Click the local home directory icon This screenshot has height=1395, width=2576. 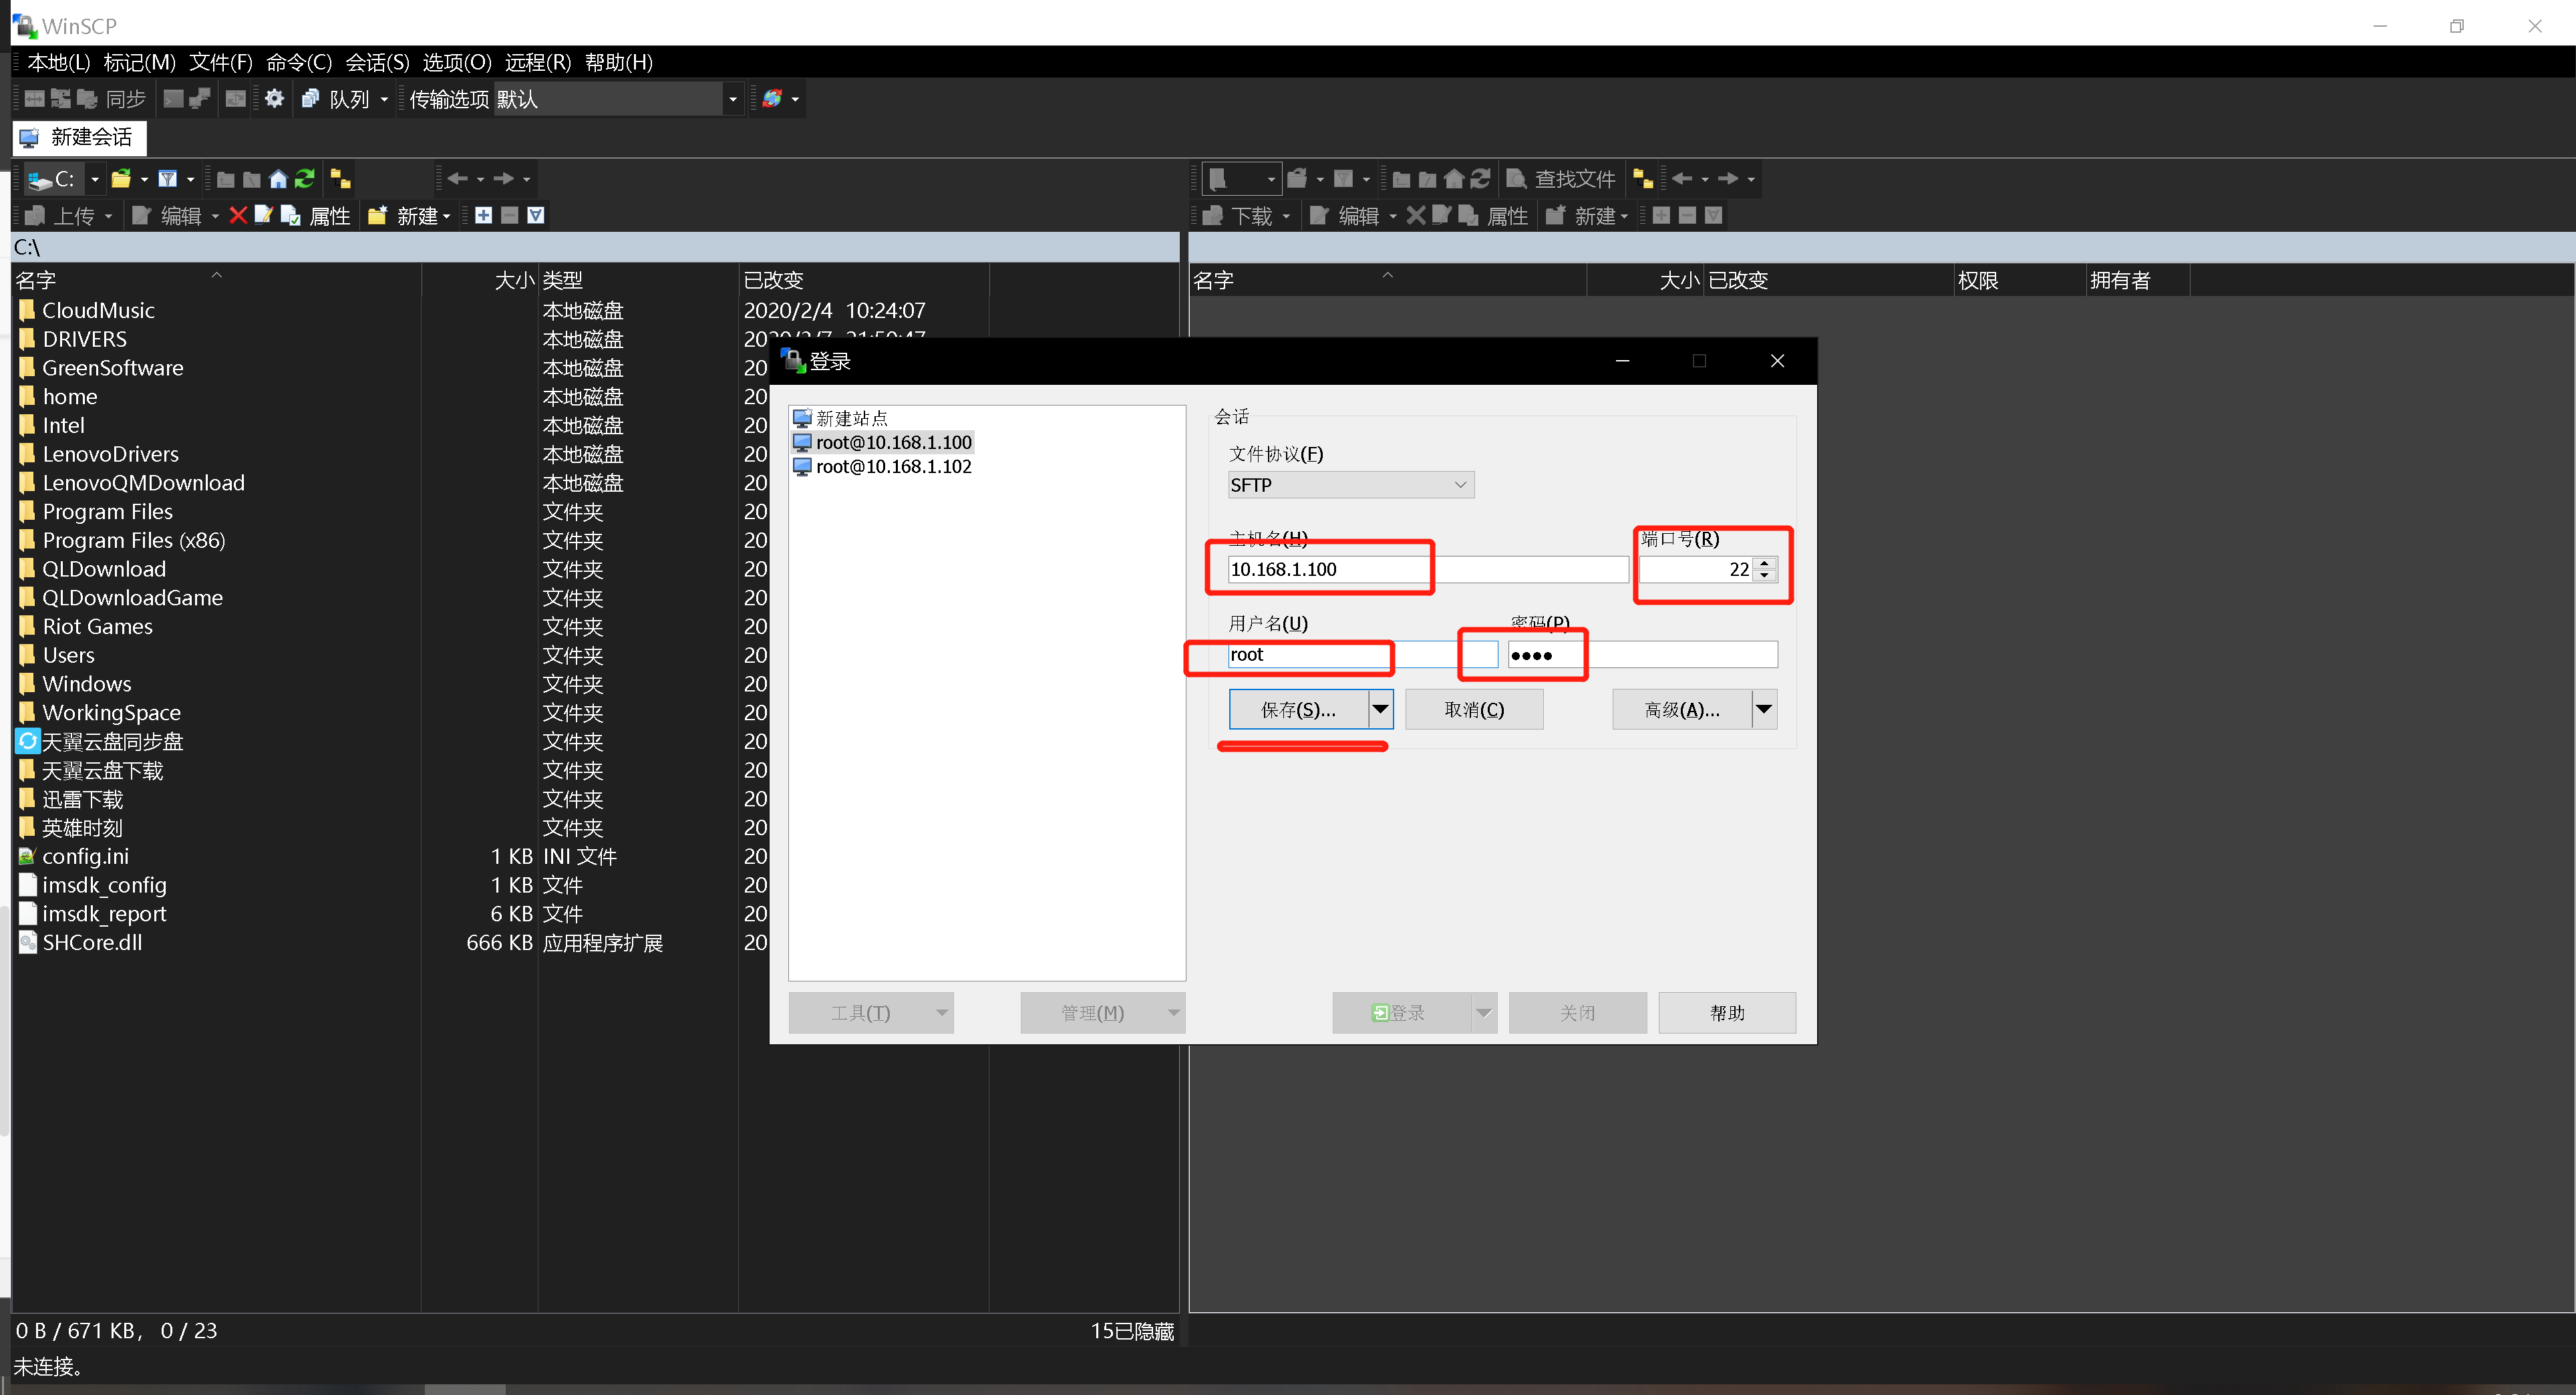coord(278,179)
